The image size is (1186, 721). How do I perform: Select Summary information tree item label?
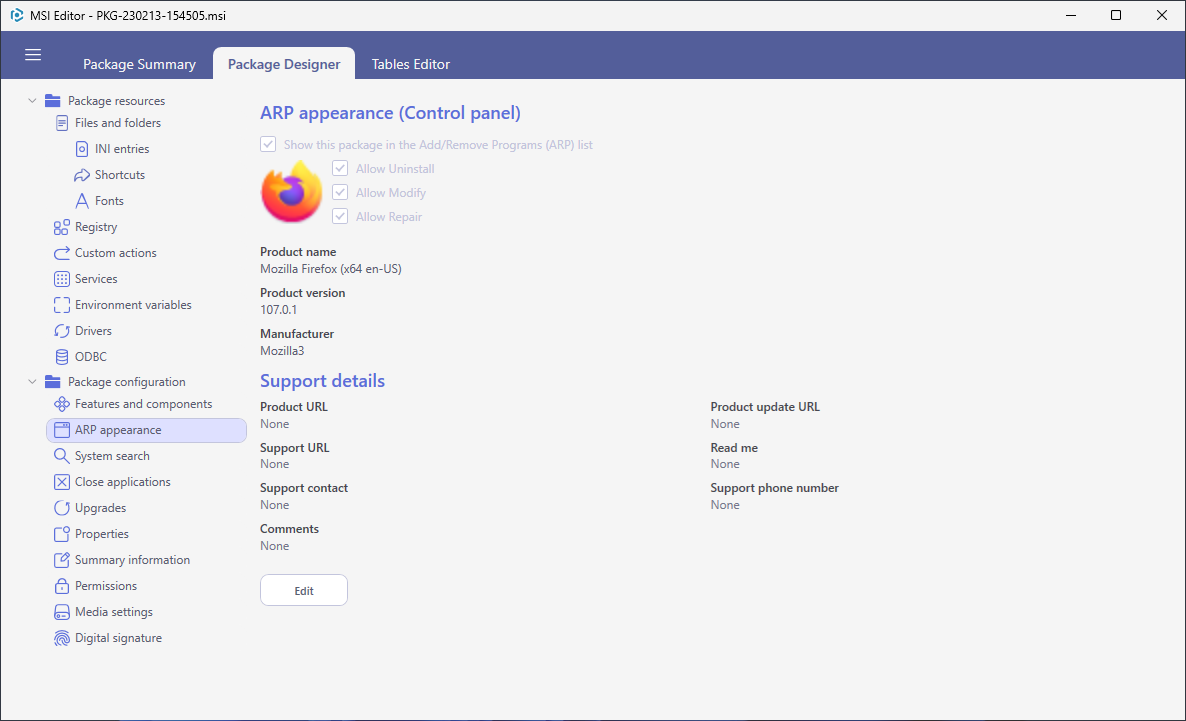point(132,560)
